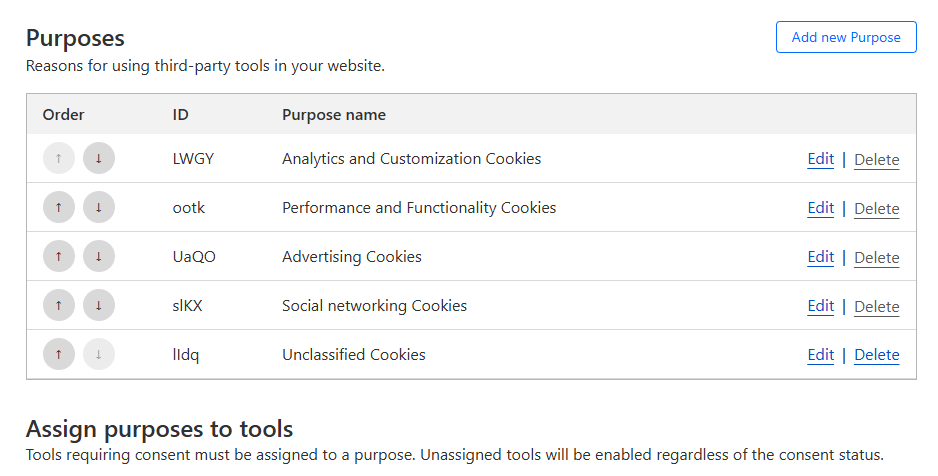Move Analytics and Customization Cookies down
Viewport: 938px width, 476px height.
[x=99, y=159]
